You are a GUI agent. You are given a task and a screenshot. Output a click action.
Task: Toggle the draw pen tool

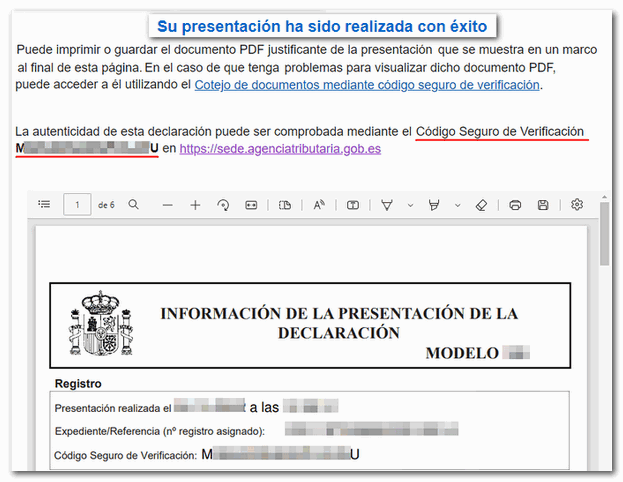click(x=387, y=205)
